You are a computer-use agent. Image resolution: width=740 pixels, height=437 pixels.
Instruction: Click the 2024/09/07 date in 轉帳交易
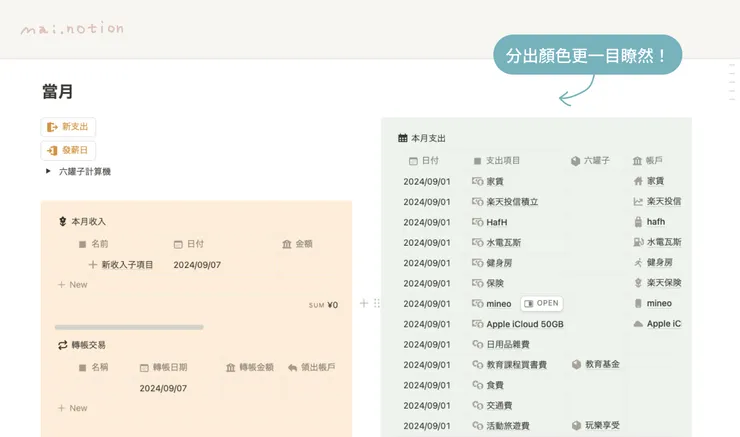163,388
